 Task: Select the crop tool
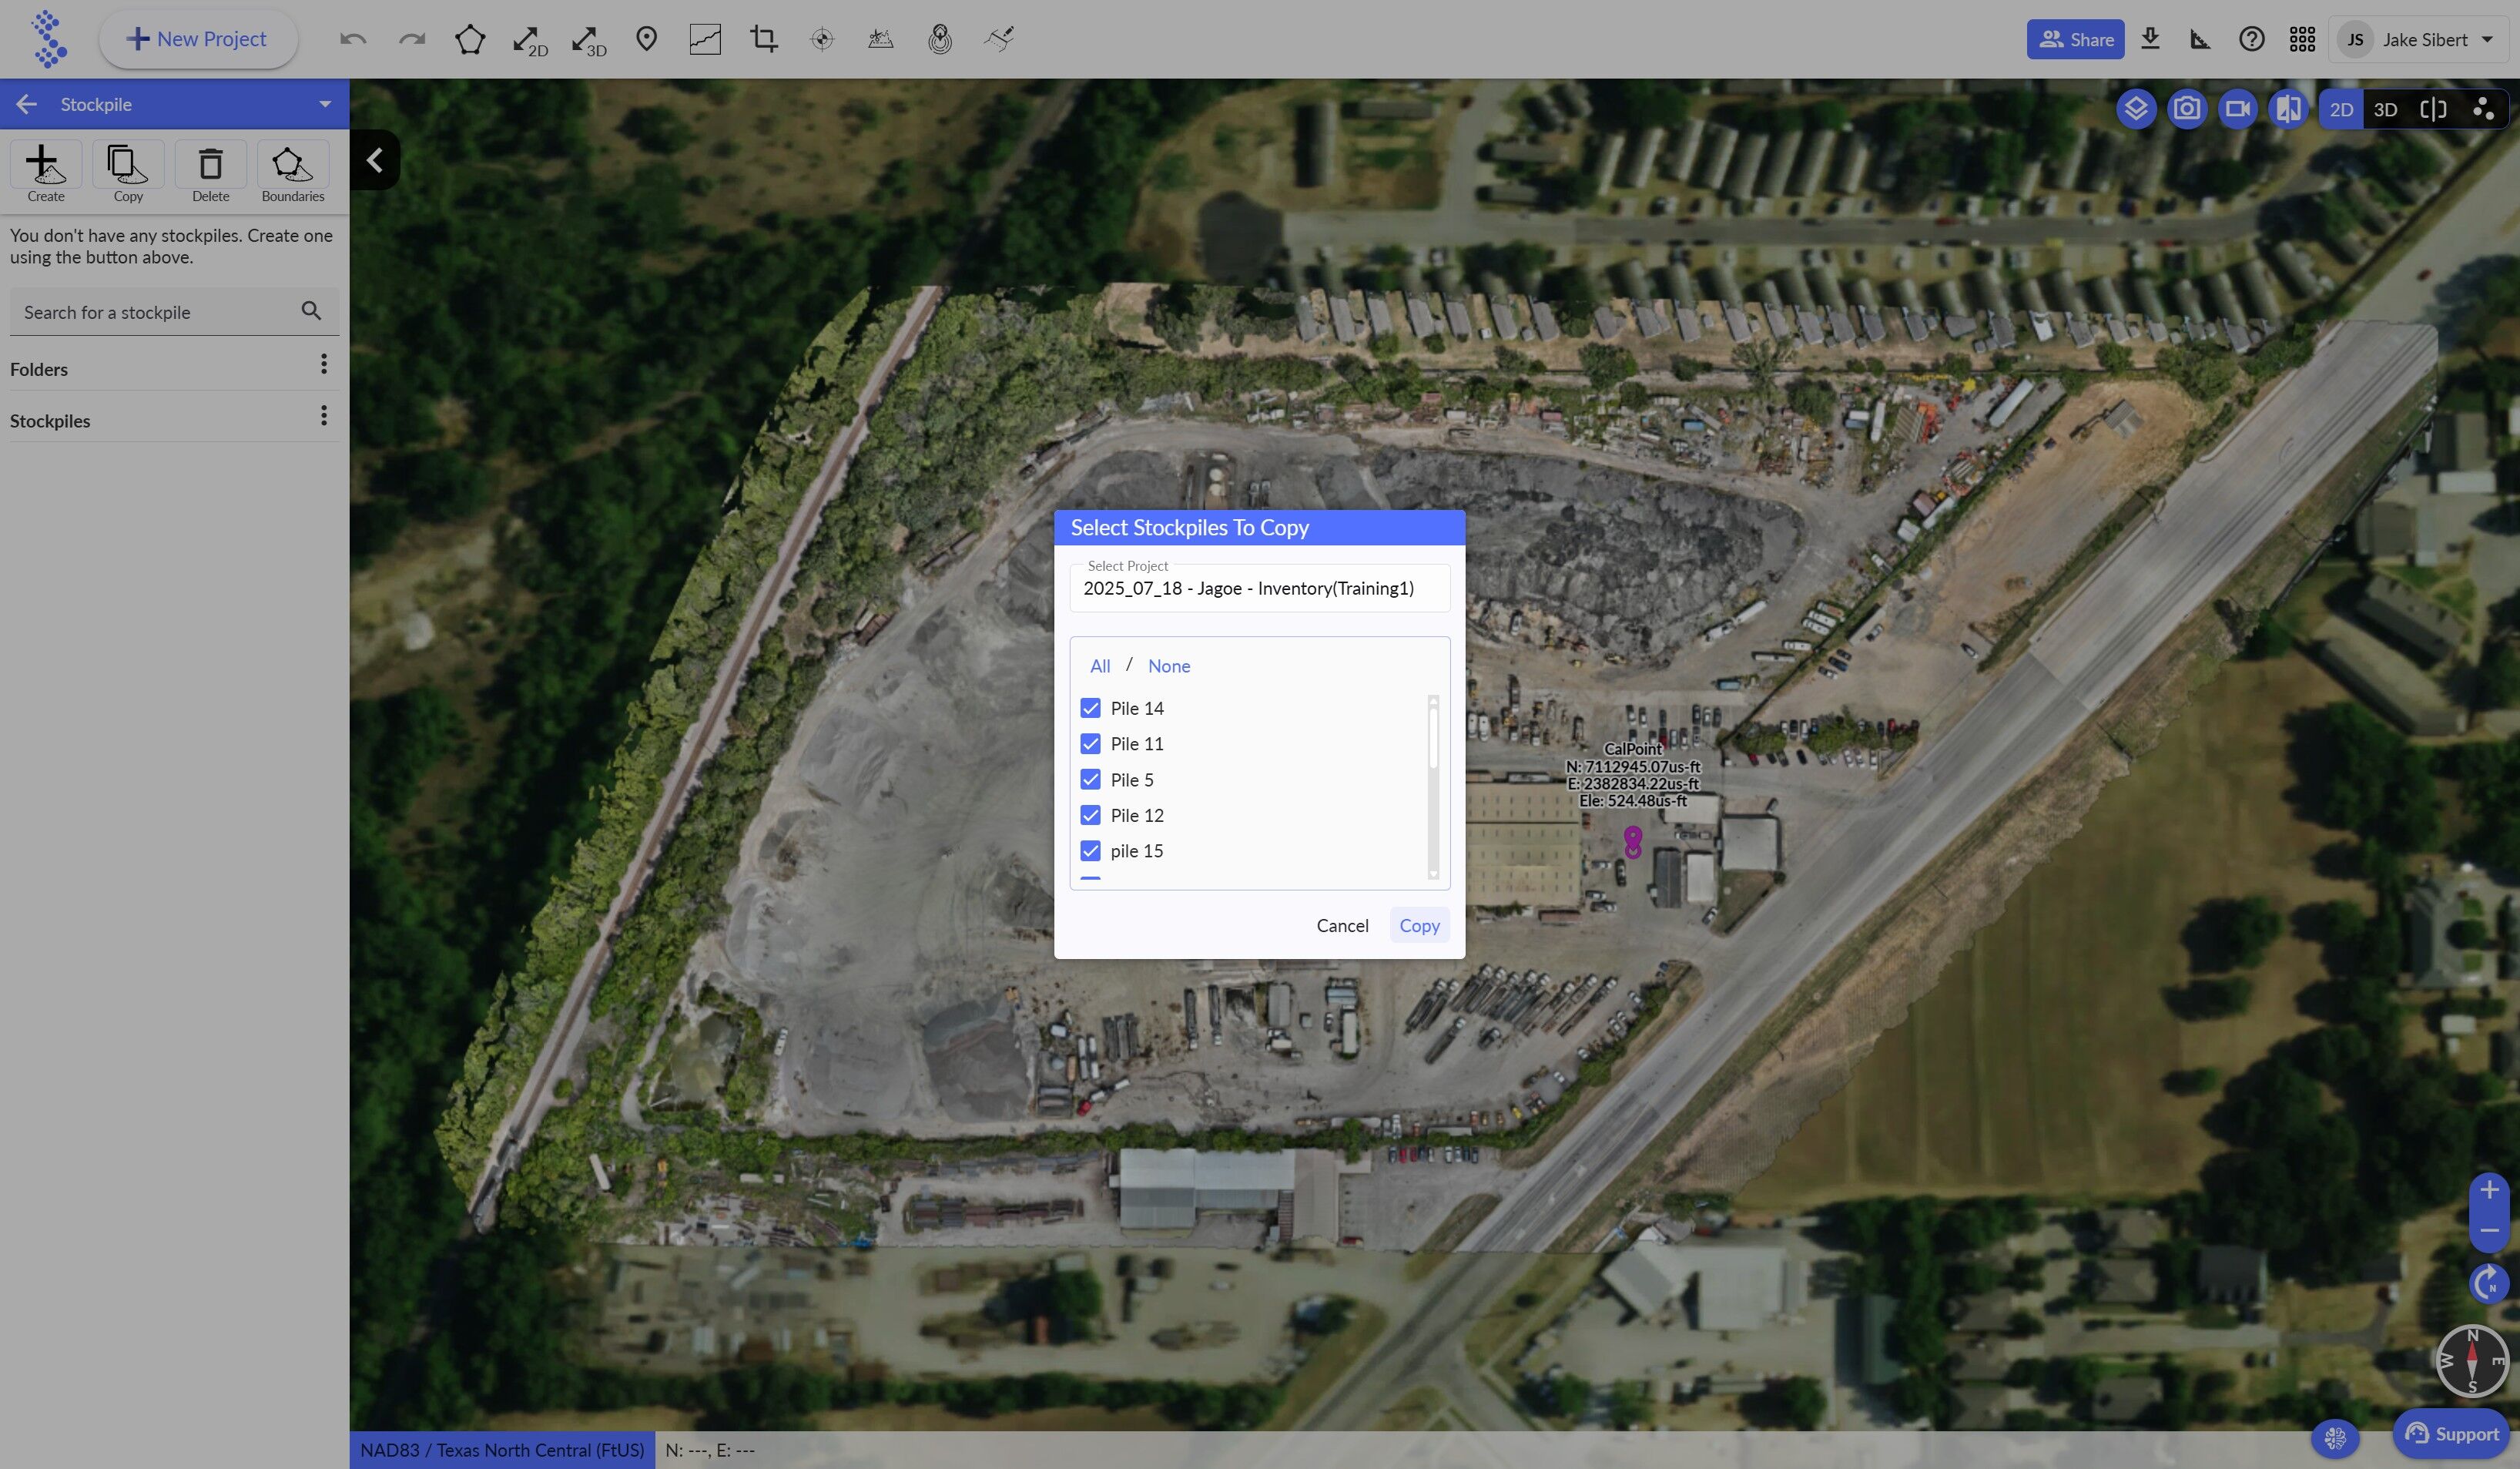click(764, 39)
